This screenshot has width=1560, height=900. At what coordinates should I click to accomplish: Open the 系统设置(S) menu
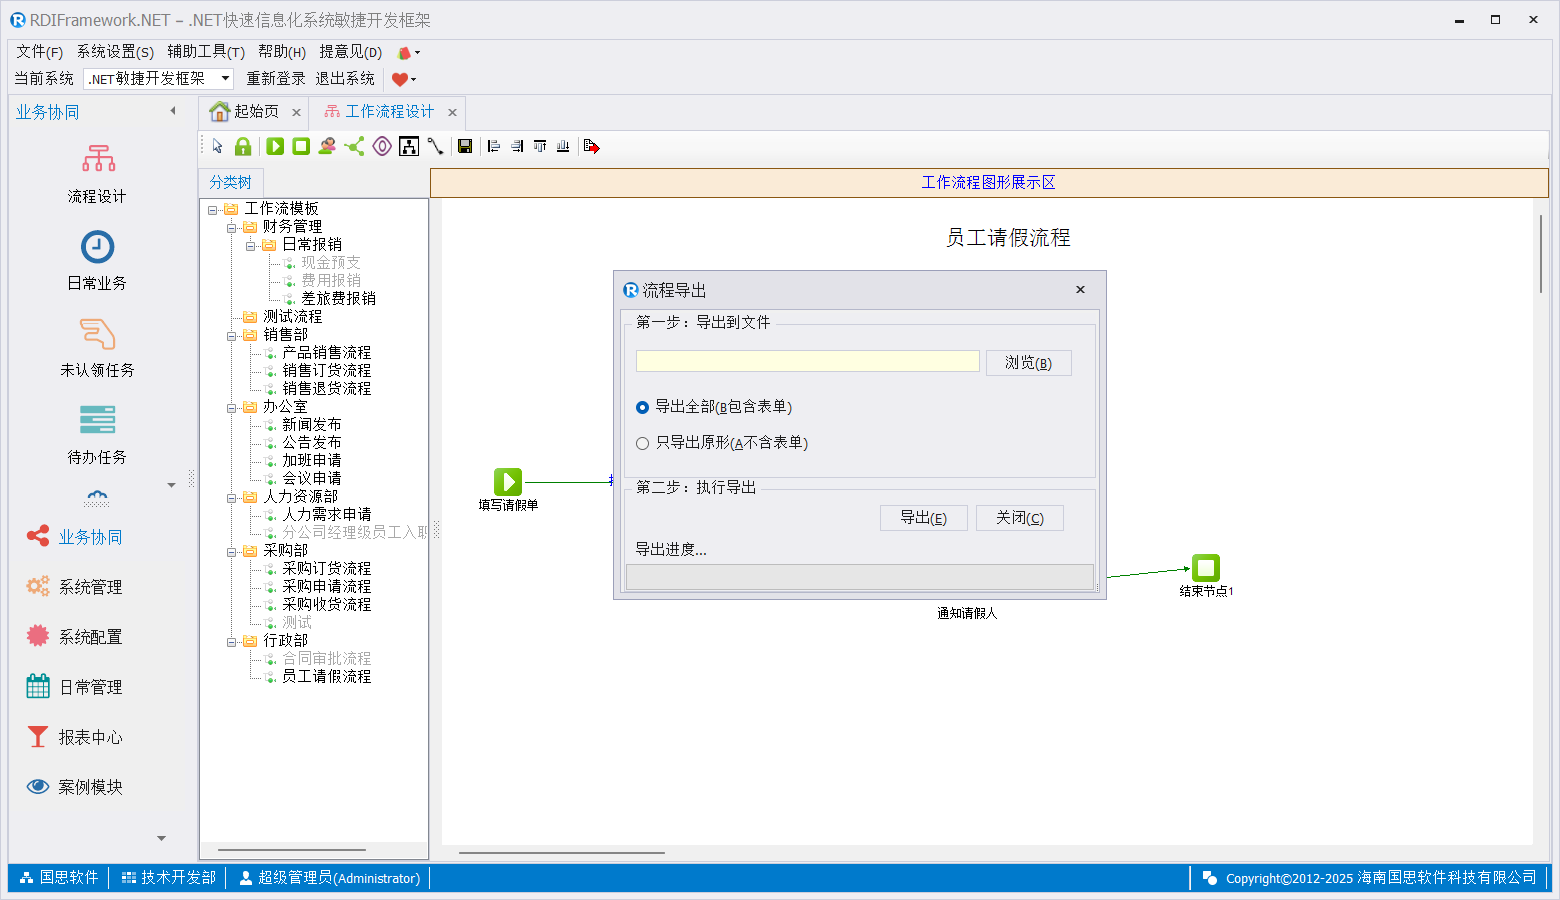[115, 52]
